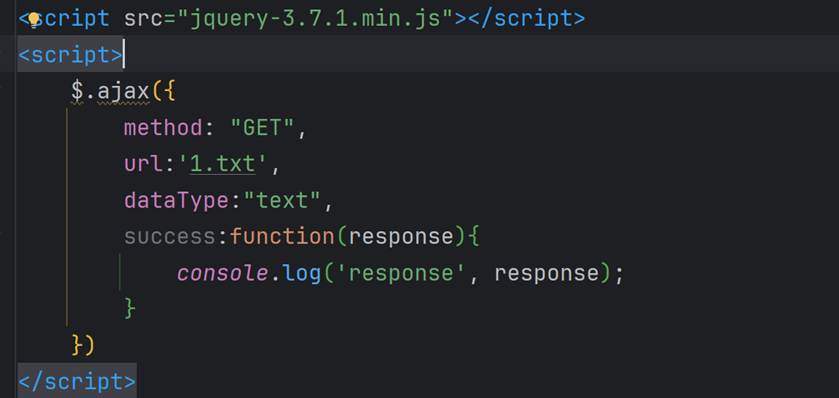The width and height of the screenshot is (839, 398).
Task: Click the yellow lightbulb quick-fix icon
Action: (x=34, y=20)
